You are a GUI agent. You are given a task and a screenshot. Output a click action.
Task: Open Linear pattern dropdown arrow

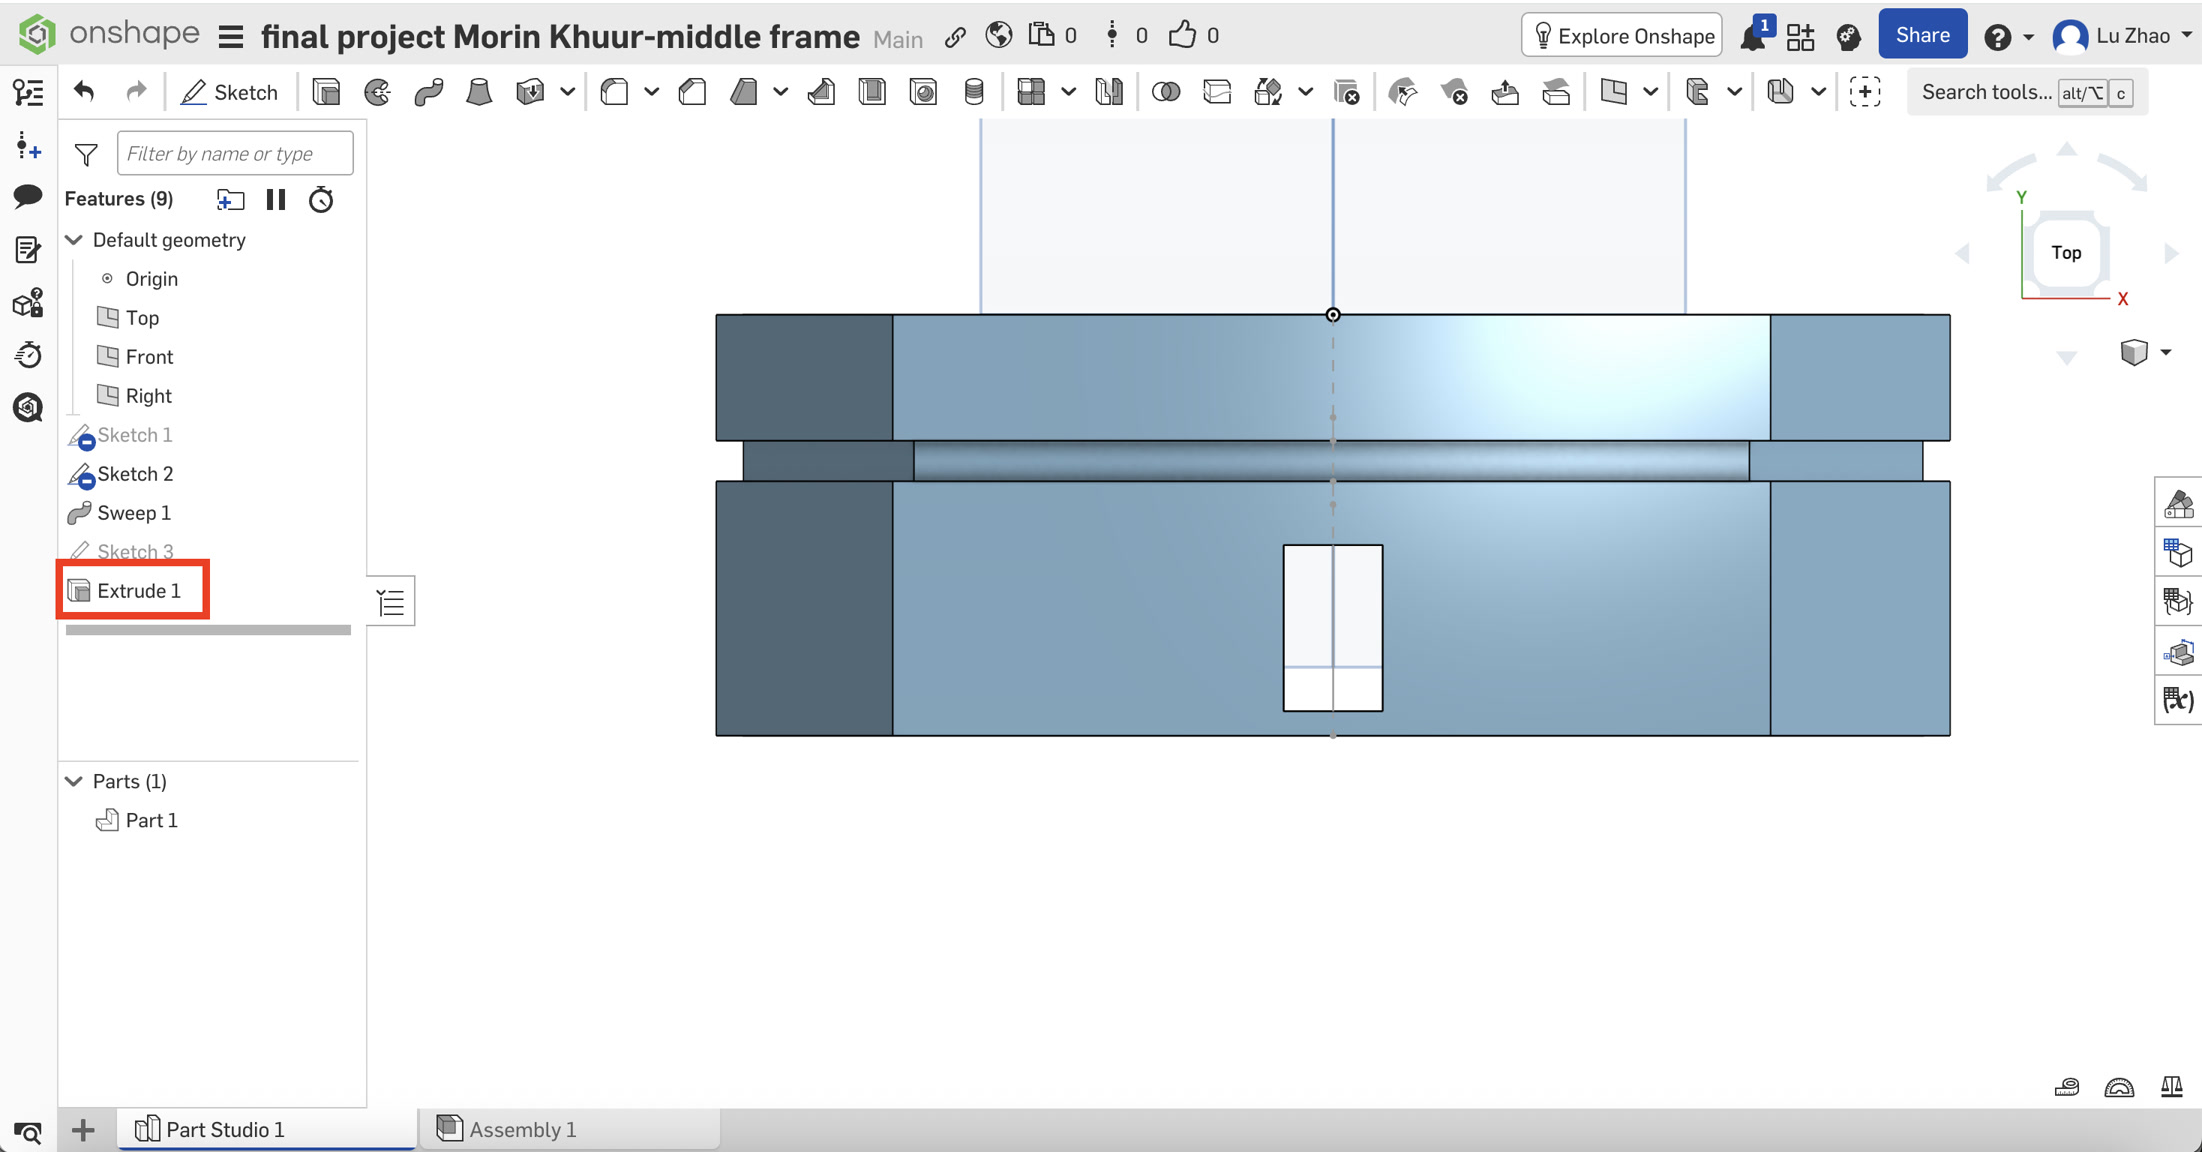point(1068,92)
